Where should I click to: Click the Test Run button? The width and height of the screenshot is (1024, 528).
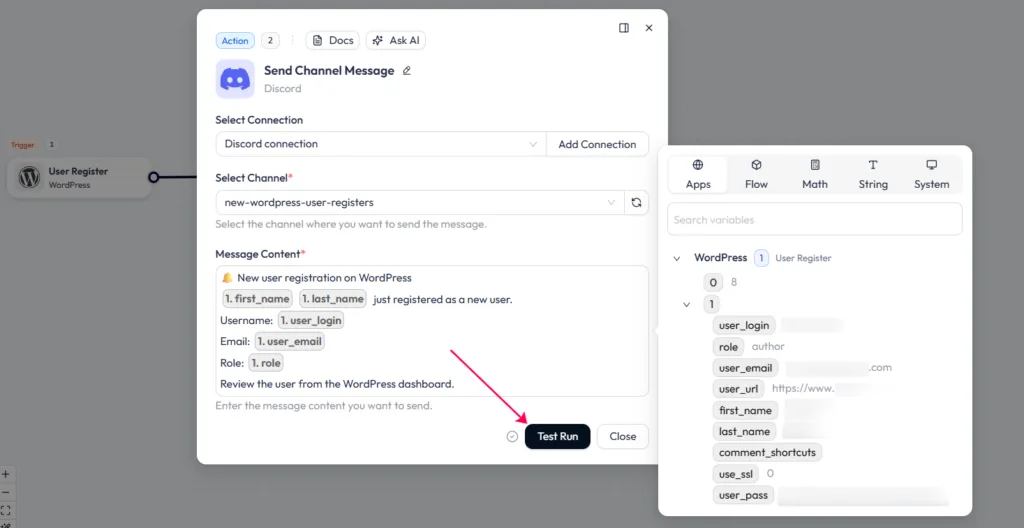tap(558, 437)
